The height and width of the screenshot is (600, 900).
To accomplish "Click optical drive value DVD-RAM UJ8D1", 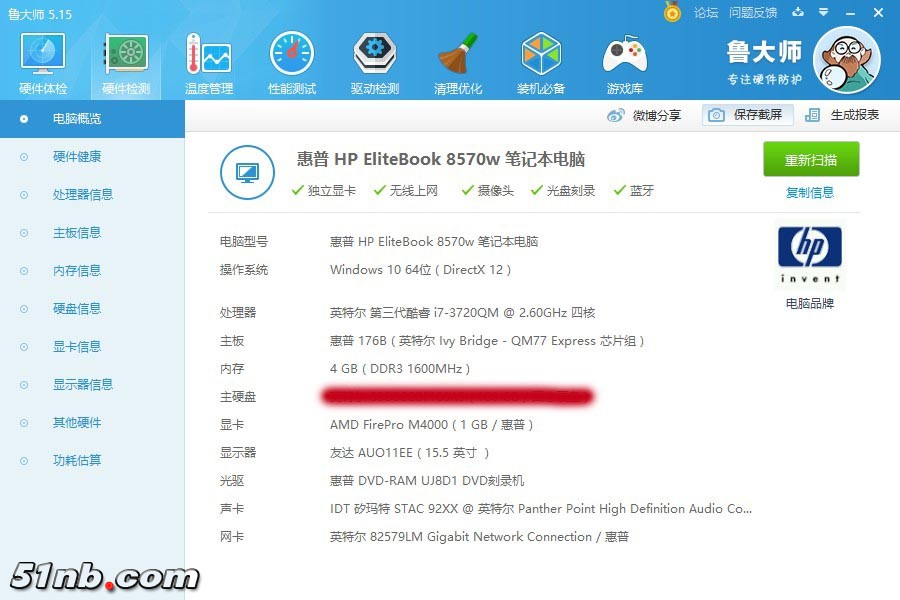I will (x=427, y=481).
